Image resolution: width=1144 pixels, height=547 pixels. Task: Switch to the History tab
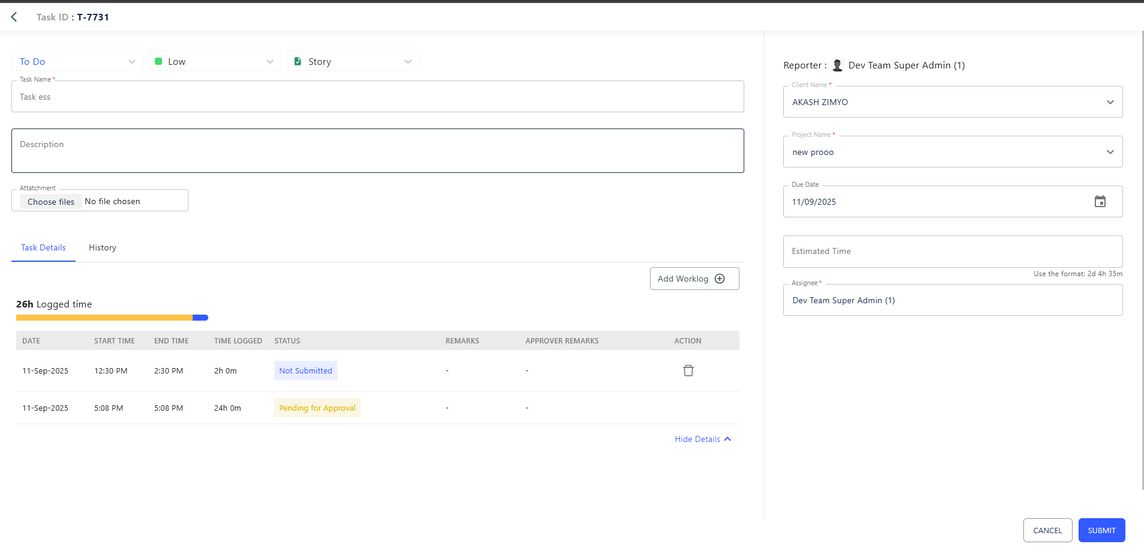click(102, 248)
